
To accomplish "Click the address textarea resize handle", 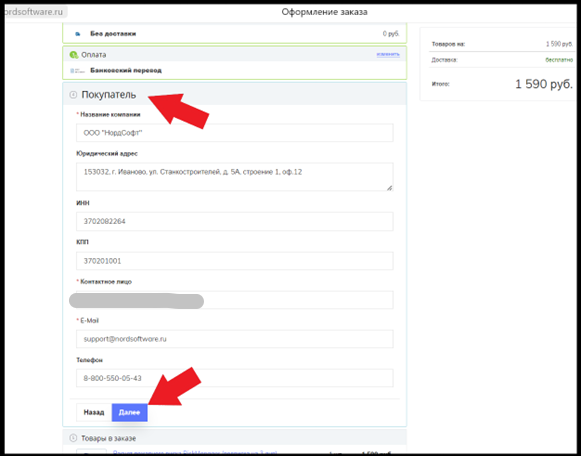I will pyautogui.click(x=389, y=188).
